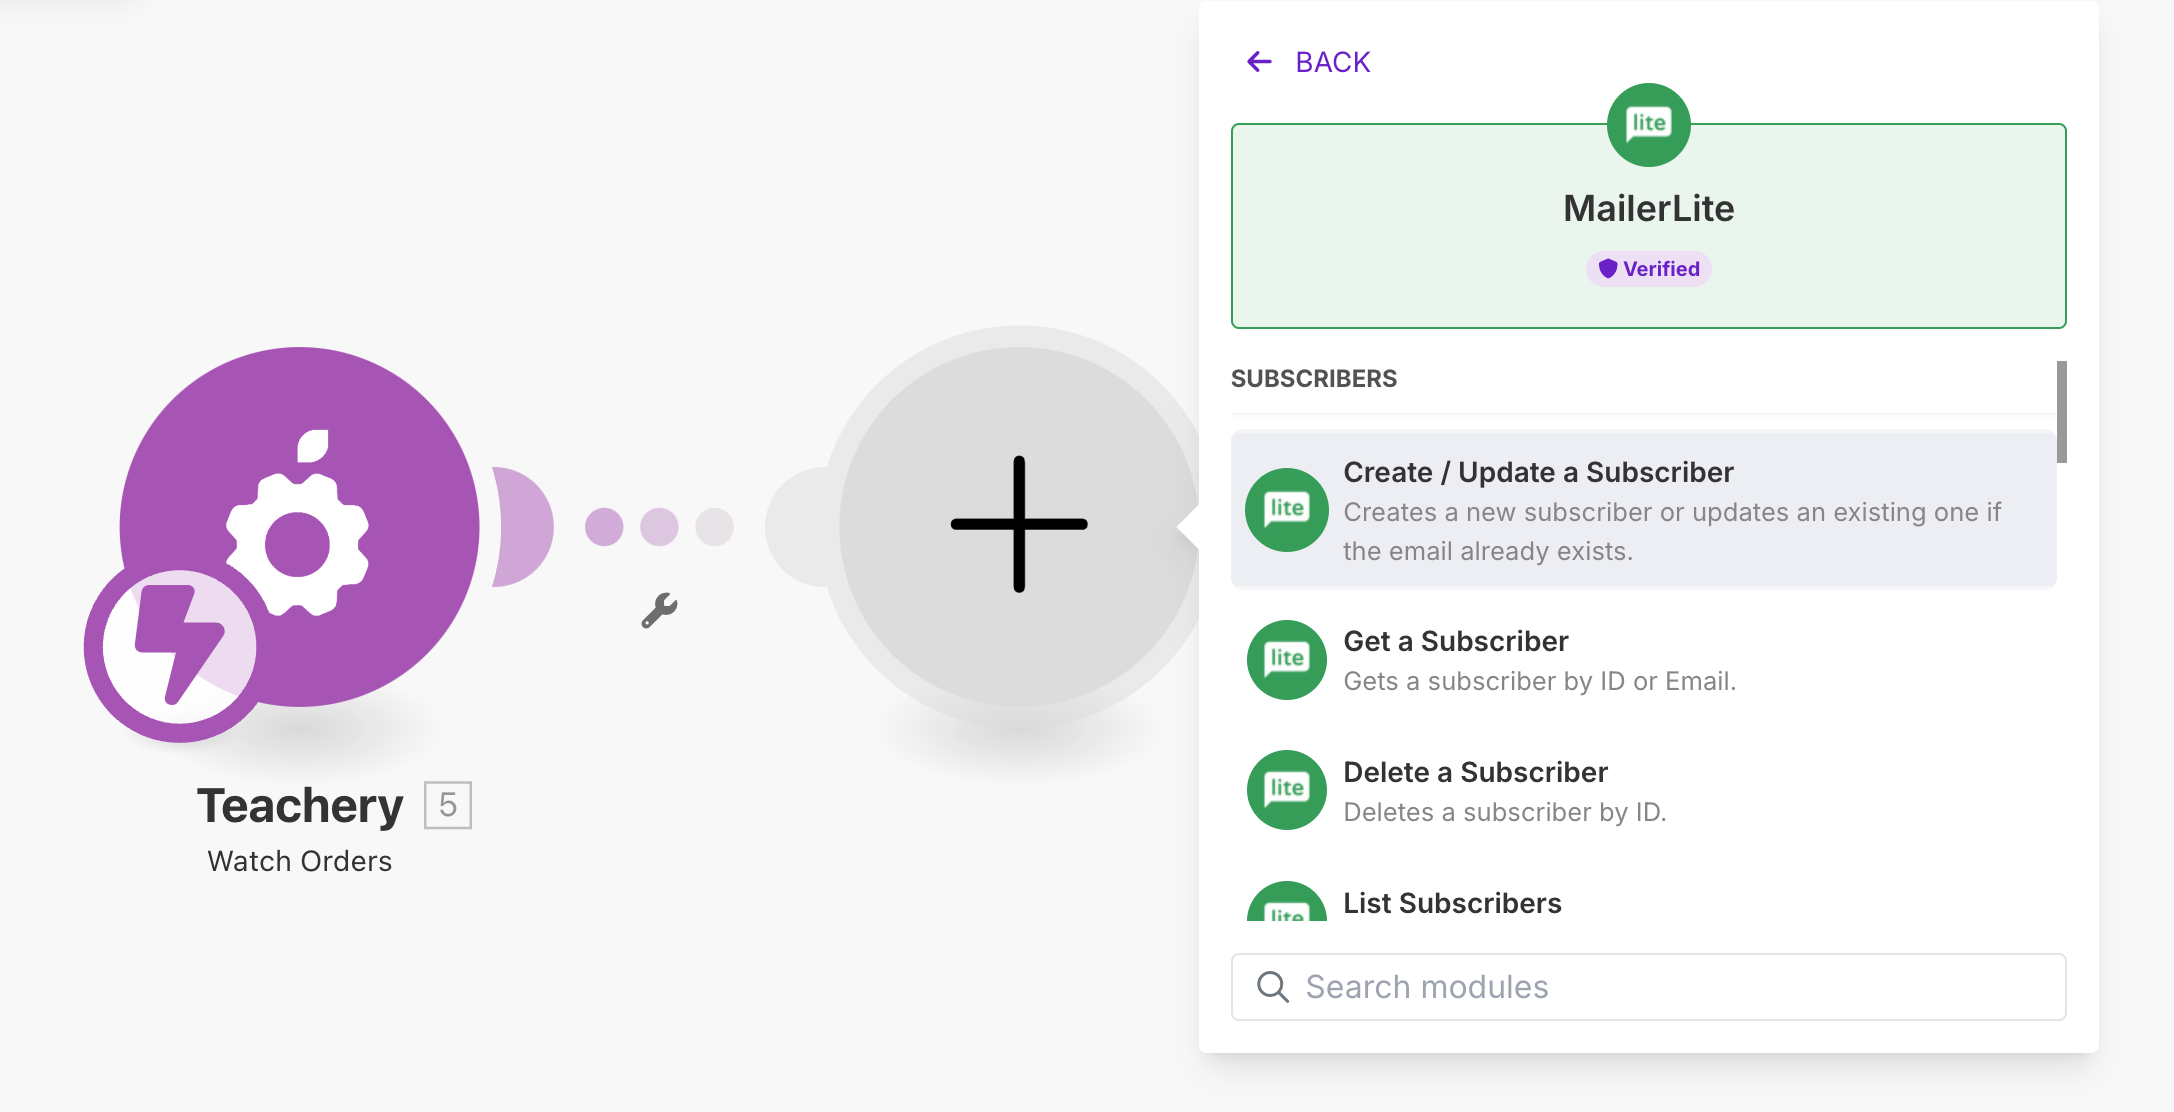Open the wrench route settings icon
This screenshot has width=2174, height=1112.
coord(659,610)
